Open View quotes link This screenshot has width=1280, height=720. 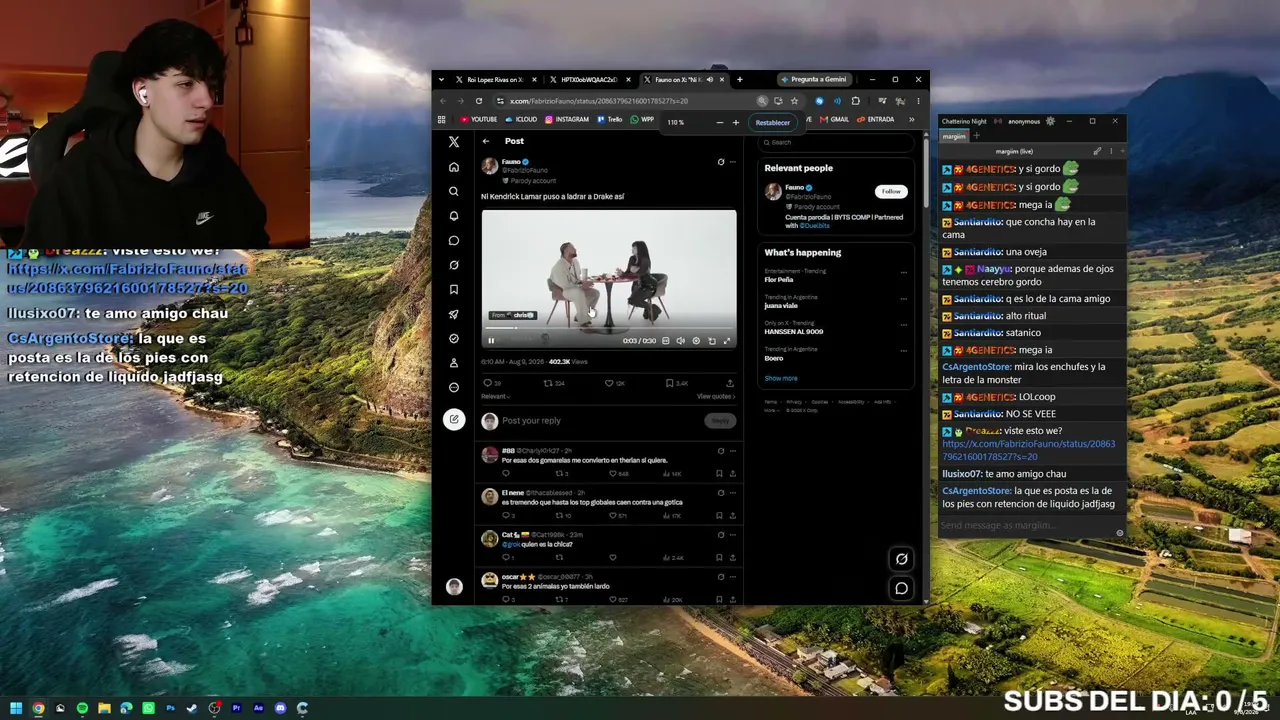(x=716, y=397)
